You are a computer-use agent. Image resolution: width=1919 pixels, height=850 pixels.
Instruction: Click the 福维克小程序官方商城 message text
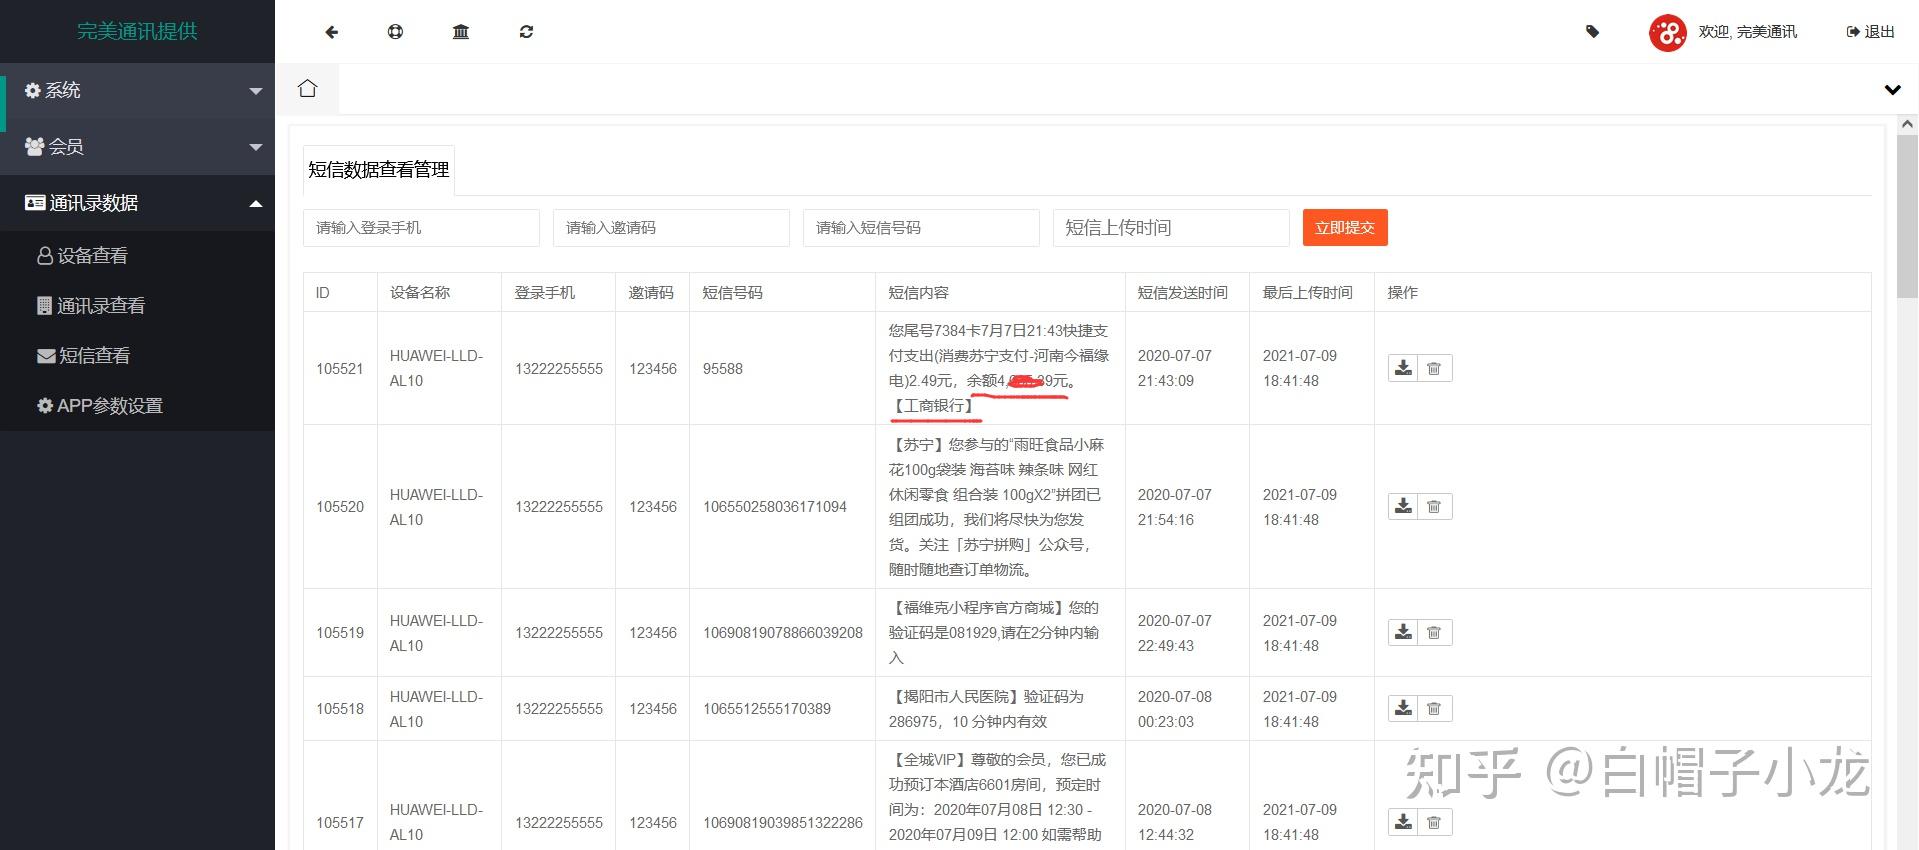pyautogui.click(x=994, y=633)
